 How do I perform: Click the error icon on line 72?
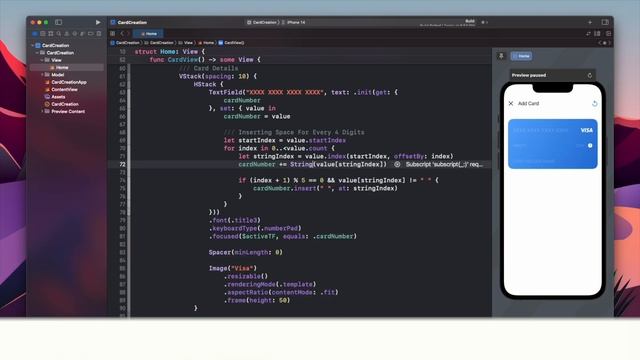point(397,164)
